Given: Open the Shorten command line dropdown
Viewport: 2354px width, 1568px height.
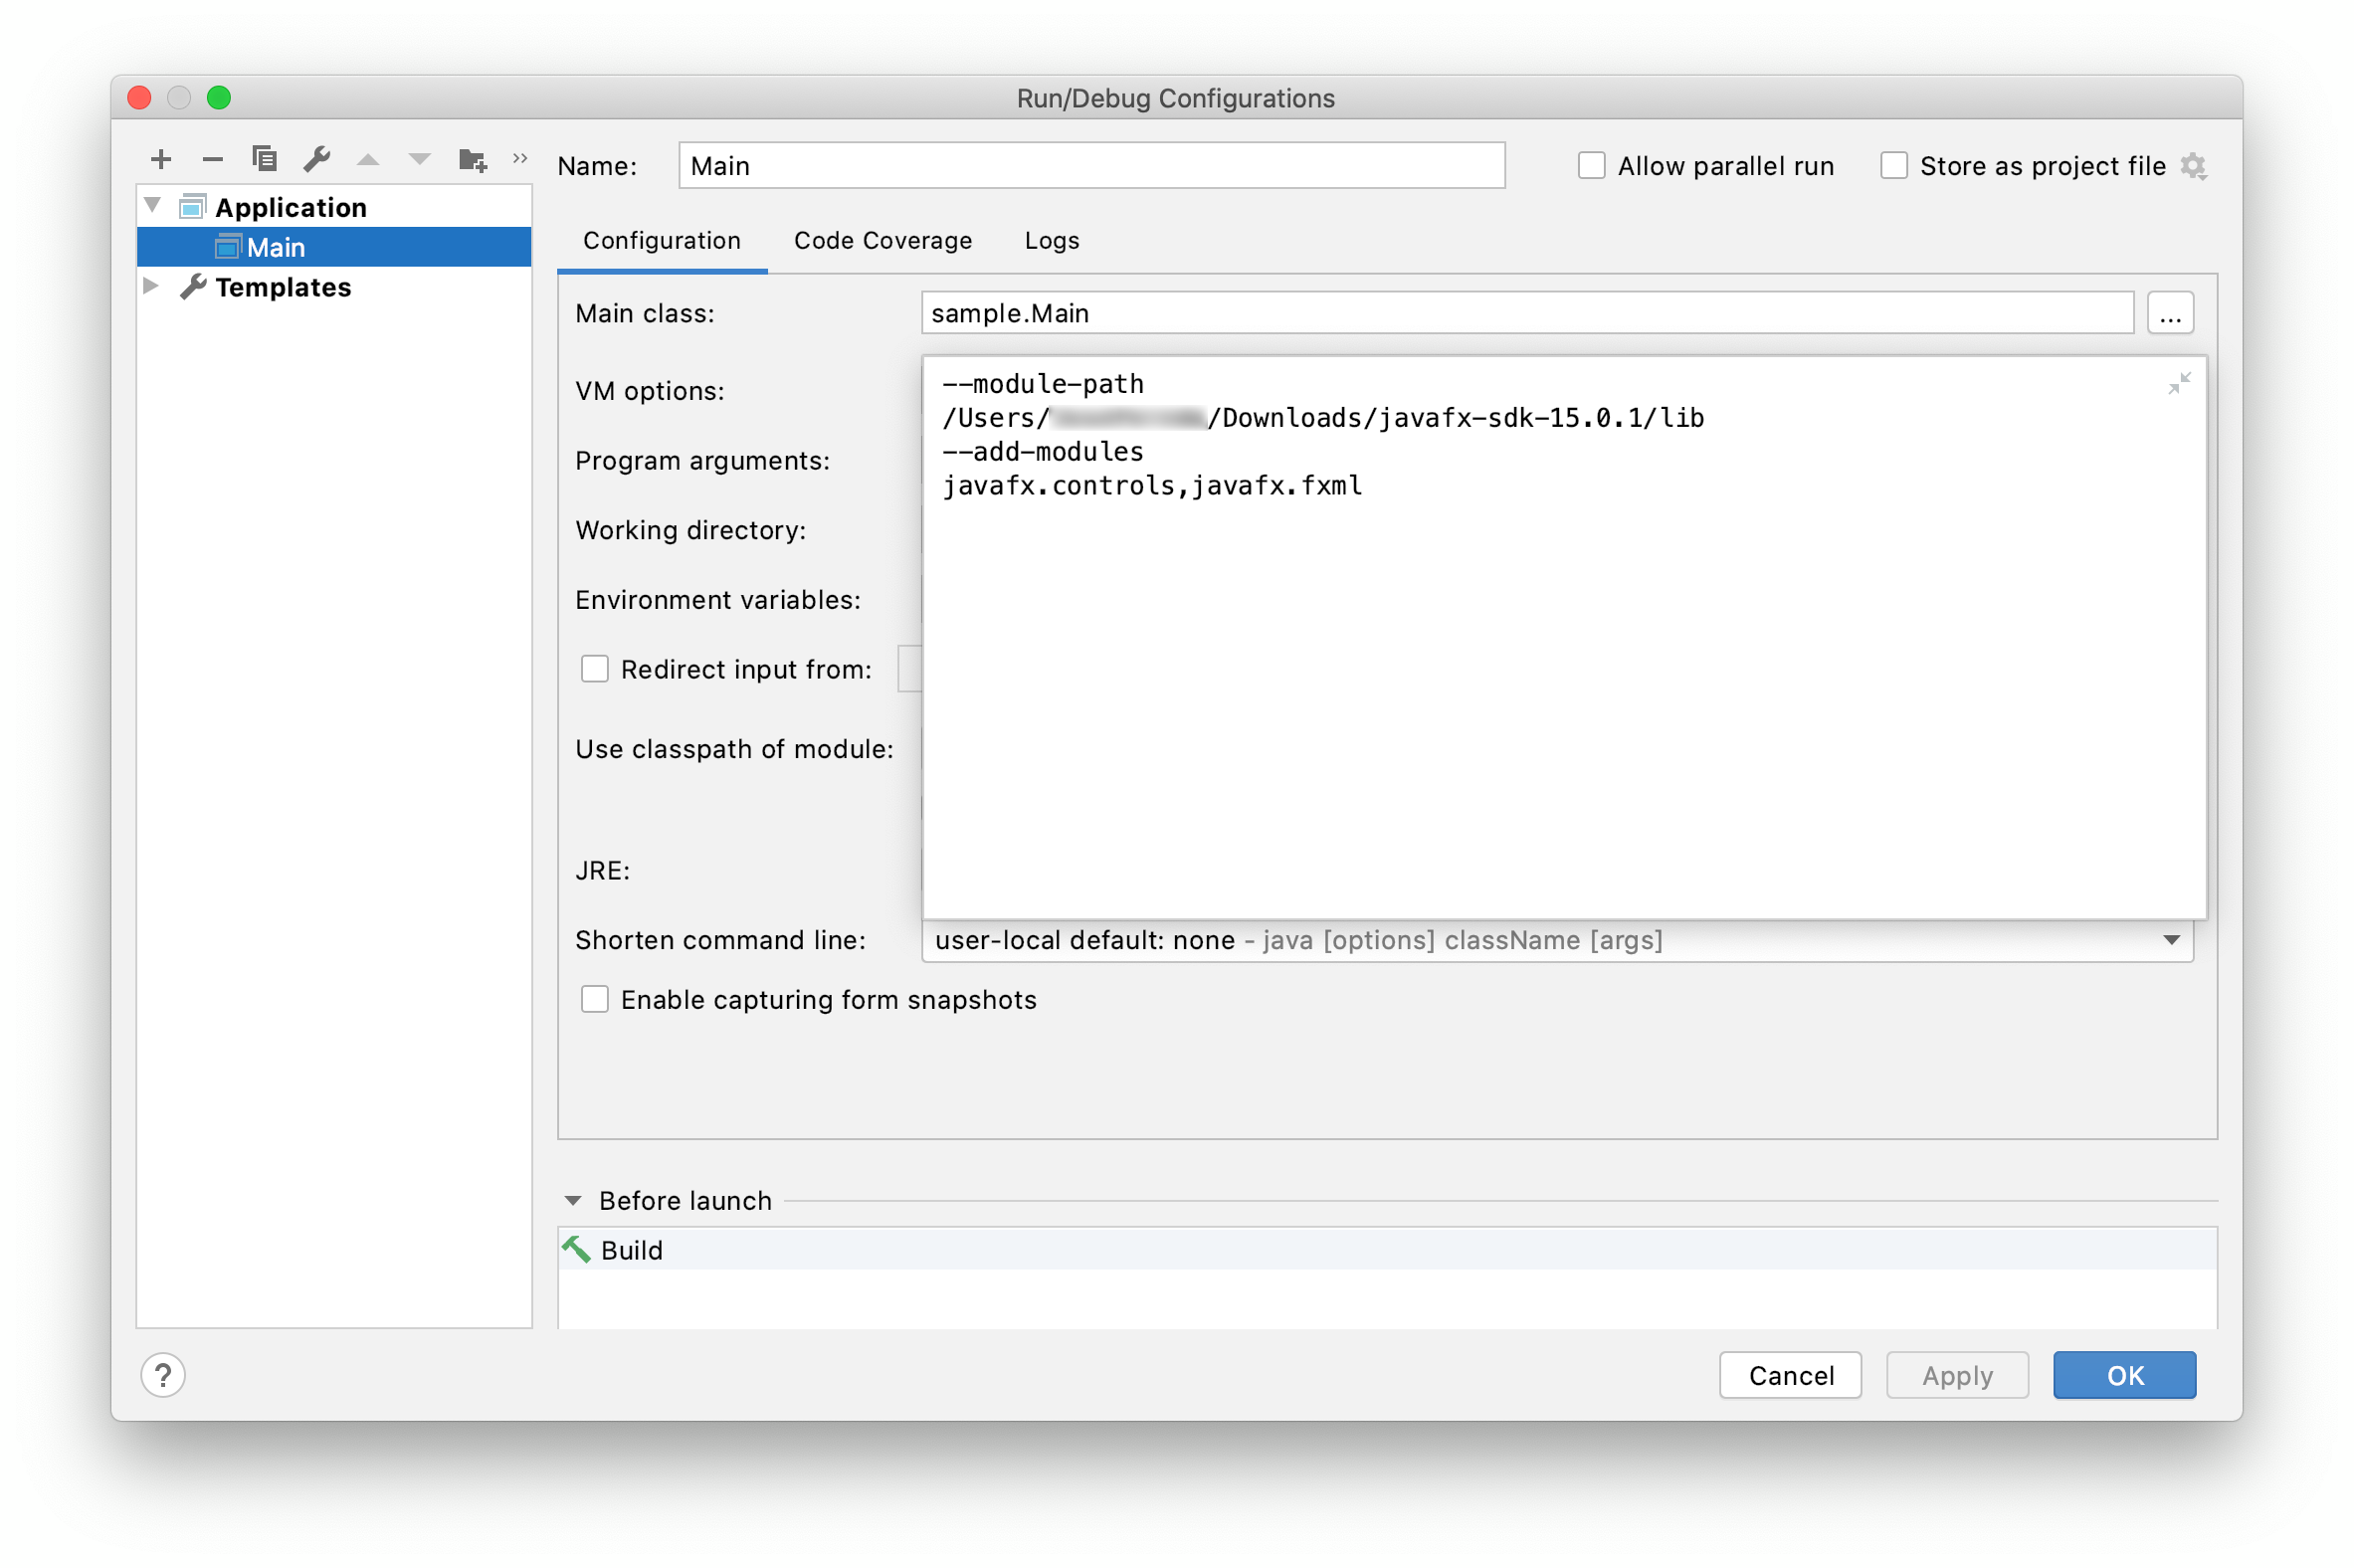Looking at the screenshot, I should point(2171,940).
